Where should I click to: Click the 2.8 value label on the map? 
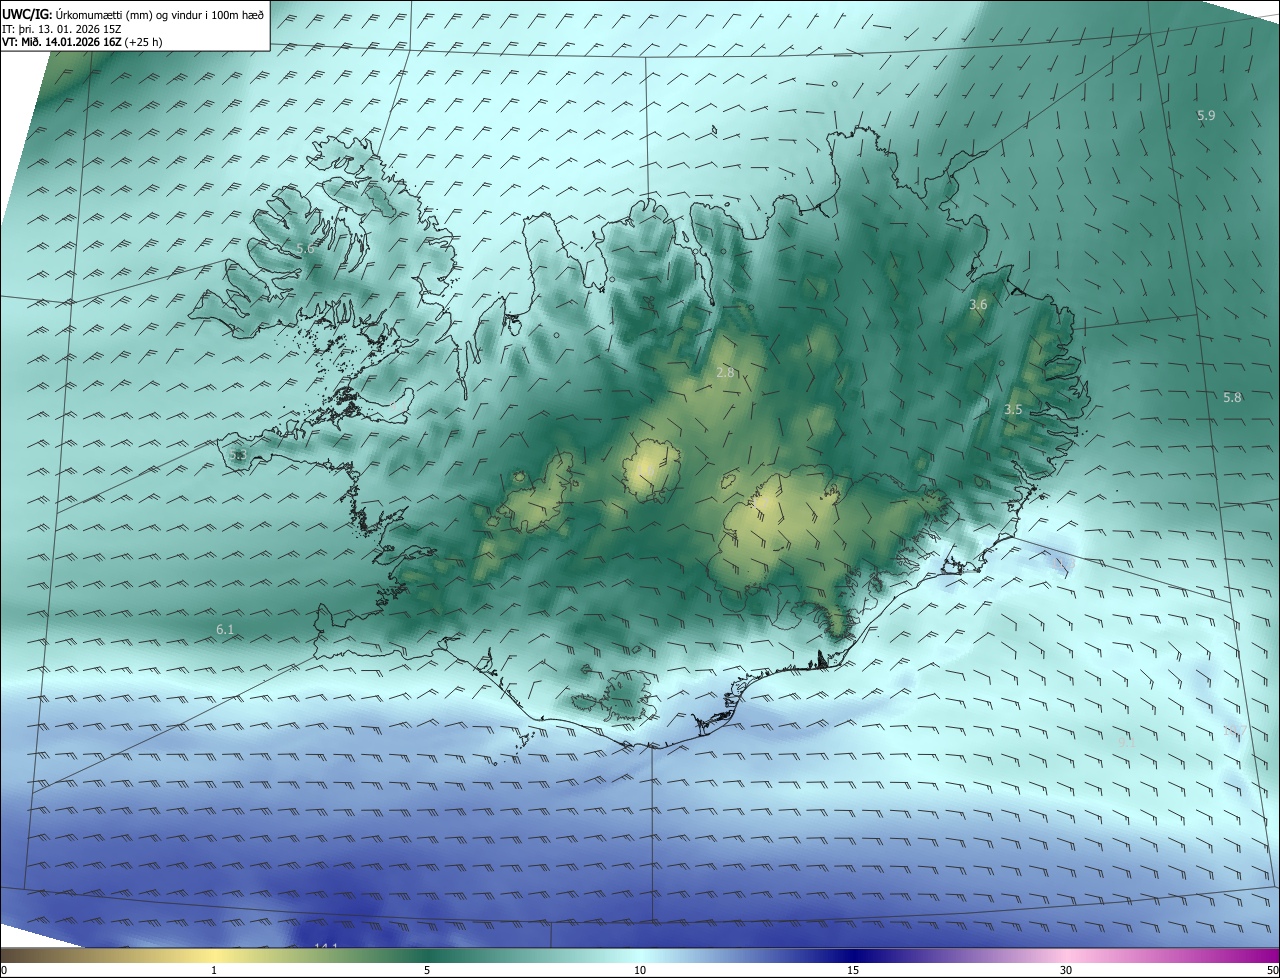726,373
